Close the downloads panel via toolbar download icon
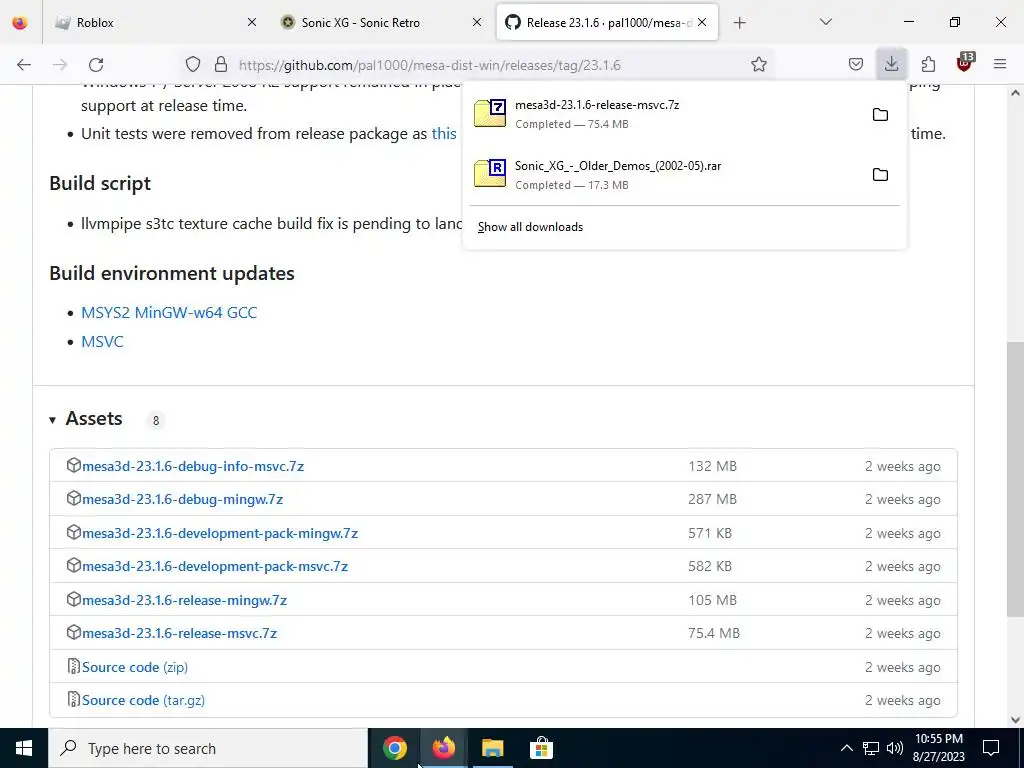Image resolution: width=1024 pixels, height=768 pixels. point(891,64)
